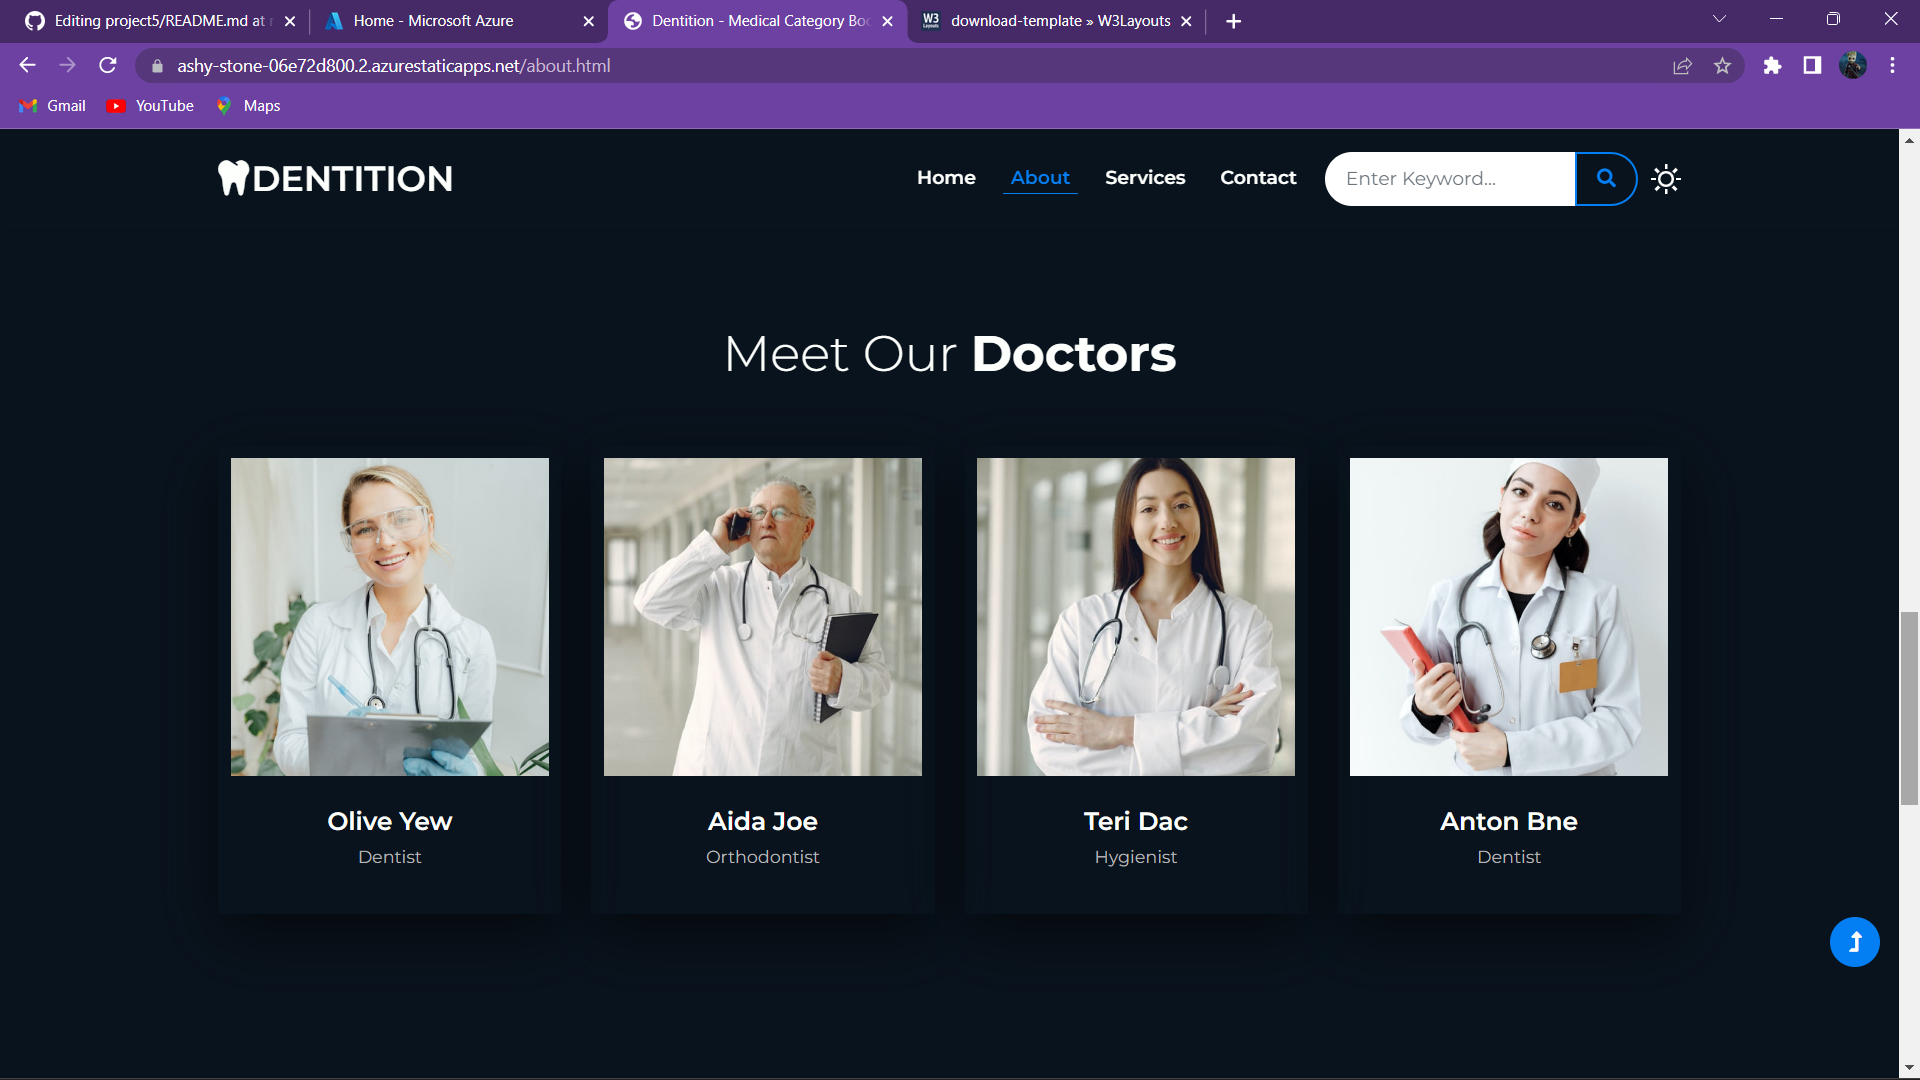Click the scroll-to-top arrow button
The width and height of the screenshot is (1920, 1080).
pyautogui.click(x=1854, y=942)
